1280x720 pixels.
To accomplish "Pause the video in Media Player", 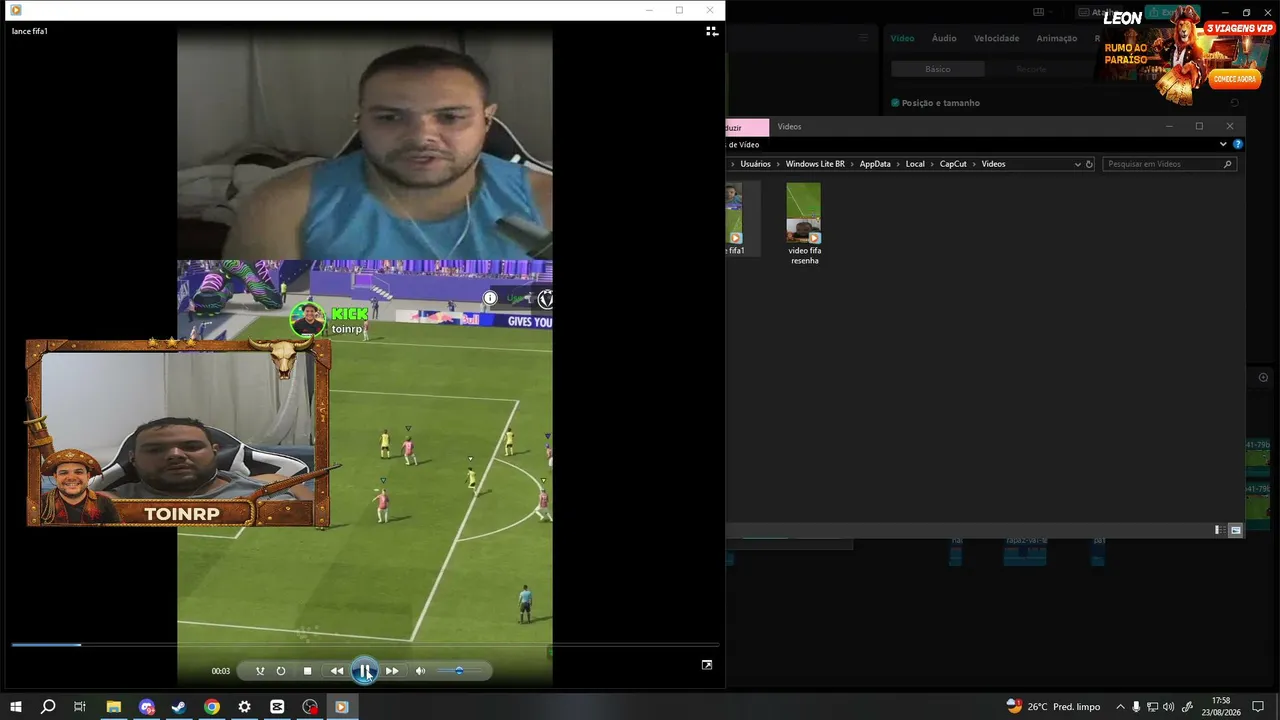I will pos(365,671).
